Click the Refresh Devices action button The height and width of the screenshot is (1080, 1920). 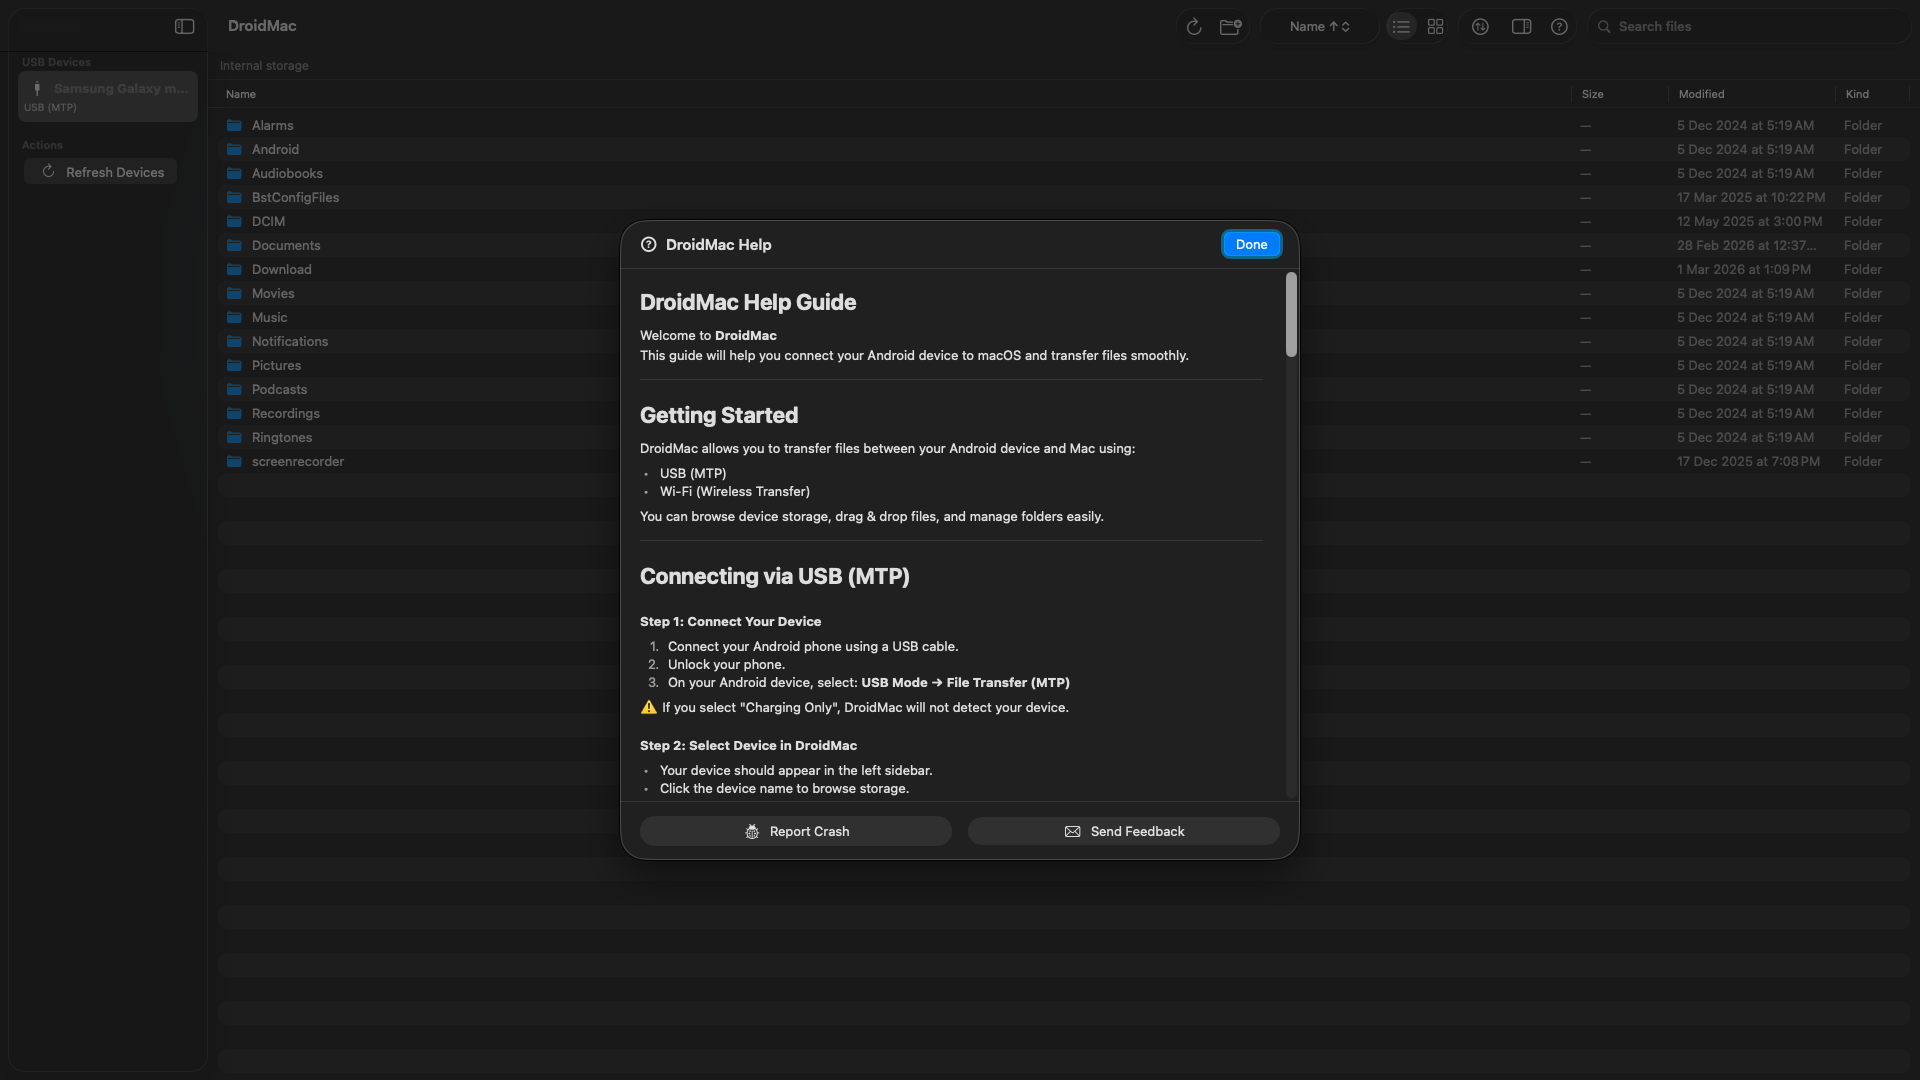coord(100,172)
